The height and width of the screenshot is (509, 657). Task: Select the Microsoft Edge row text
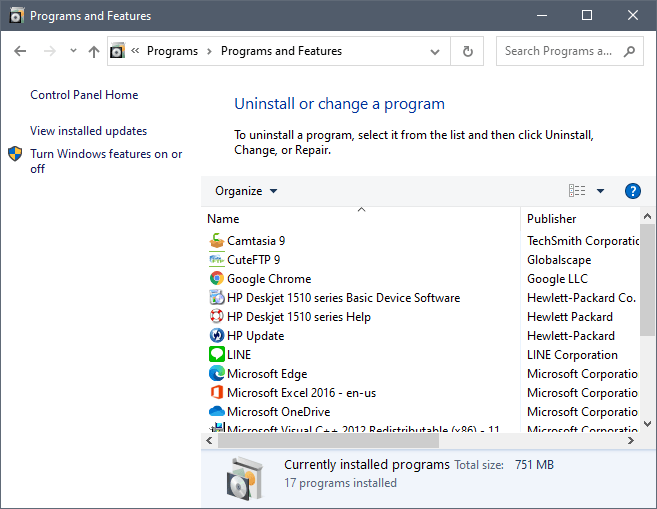[267, 374]
